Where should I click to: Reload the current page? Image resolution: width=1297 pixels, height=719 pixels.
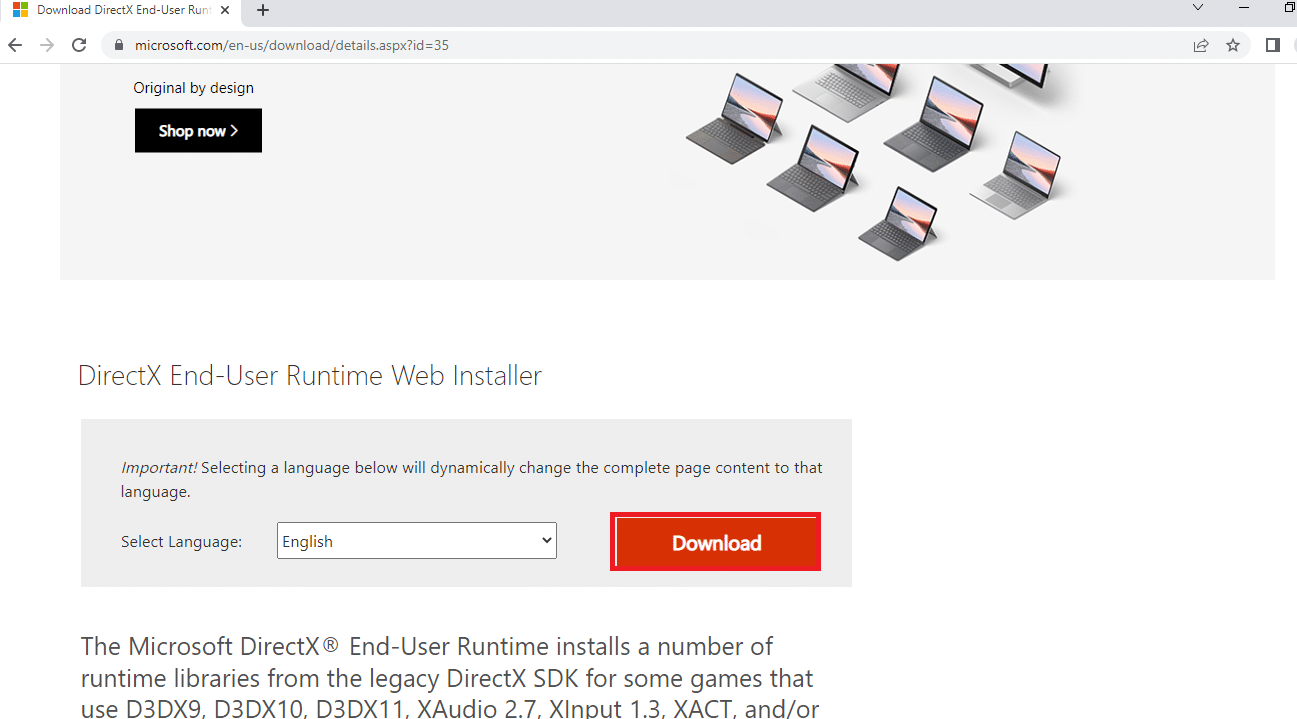[79, 45]
